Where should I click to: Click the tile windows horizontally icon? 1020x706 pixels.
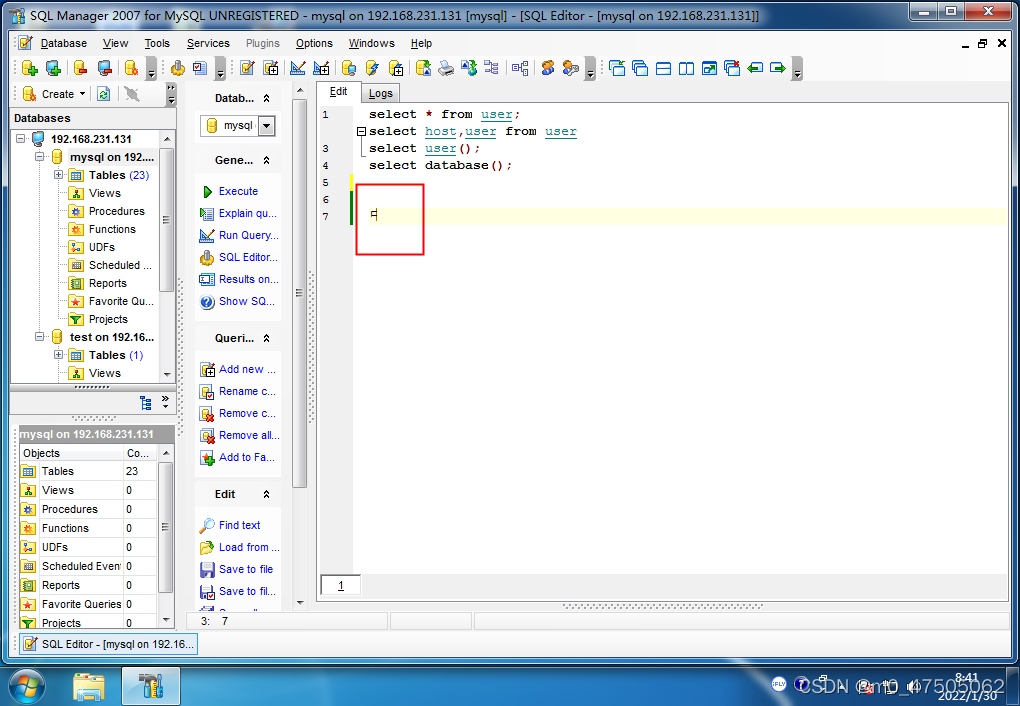(663, 68)
